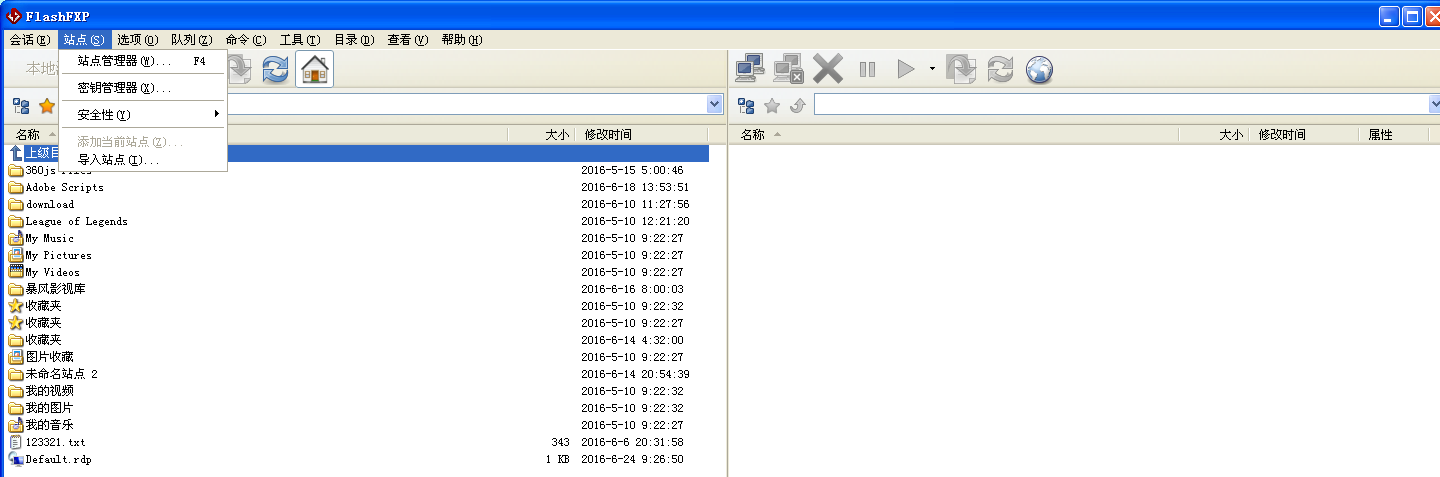The height and width of the screenshot is (477, 1440).
Task: Click the Disconnect computers icon
Action: pos(789,69)
